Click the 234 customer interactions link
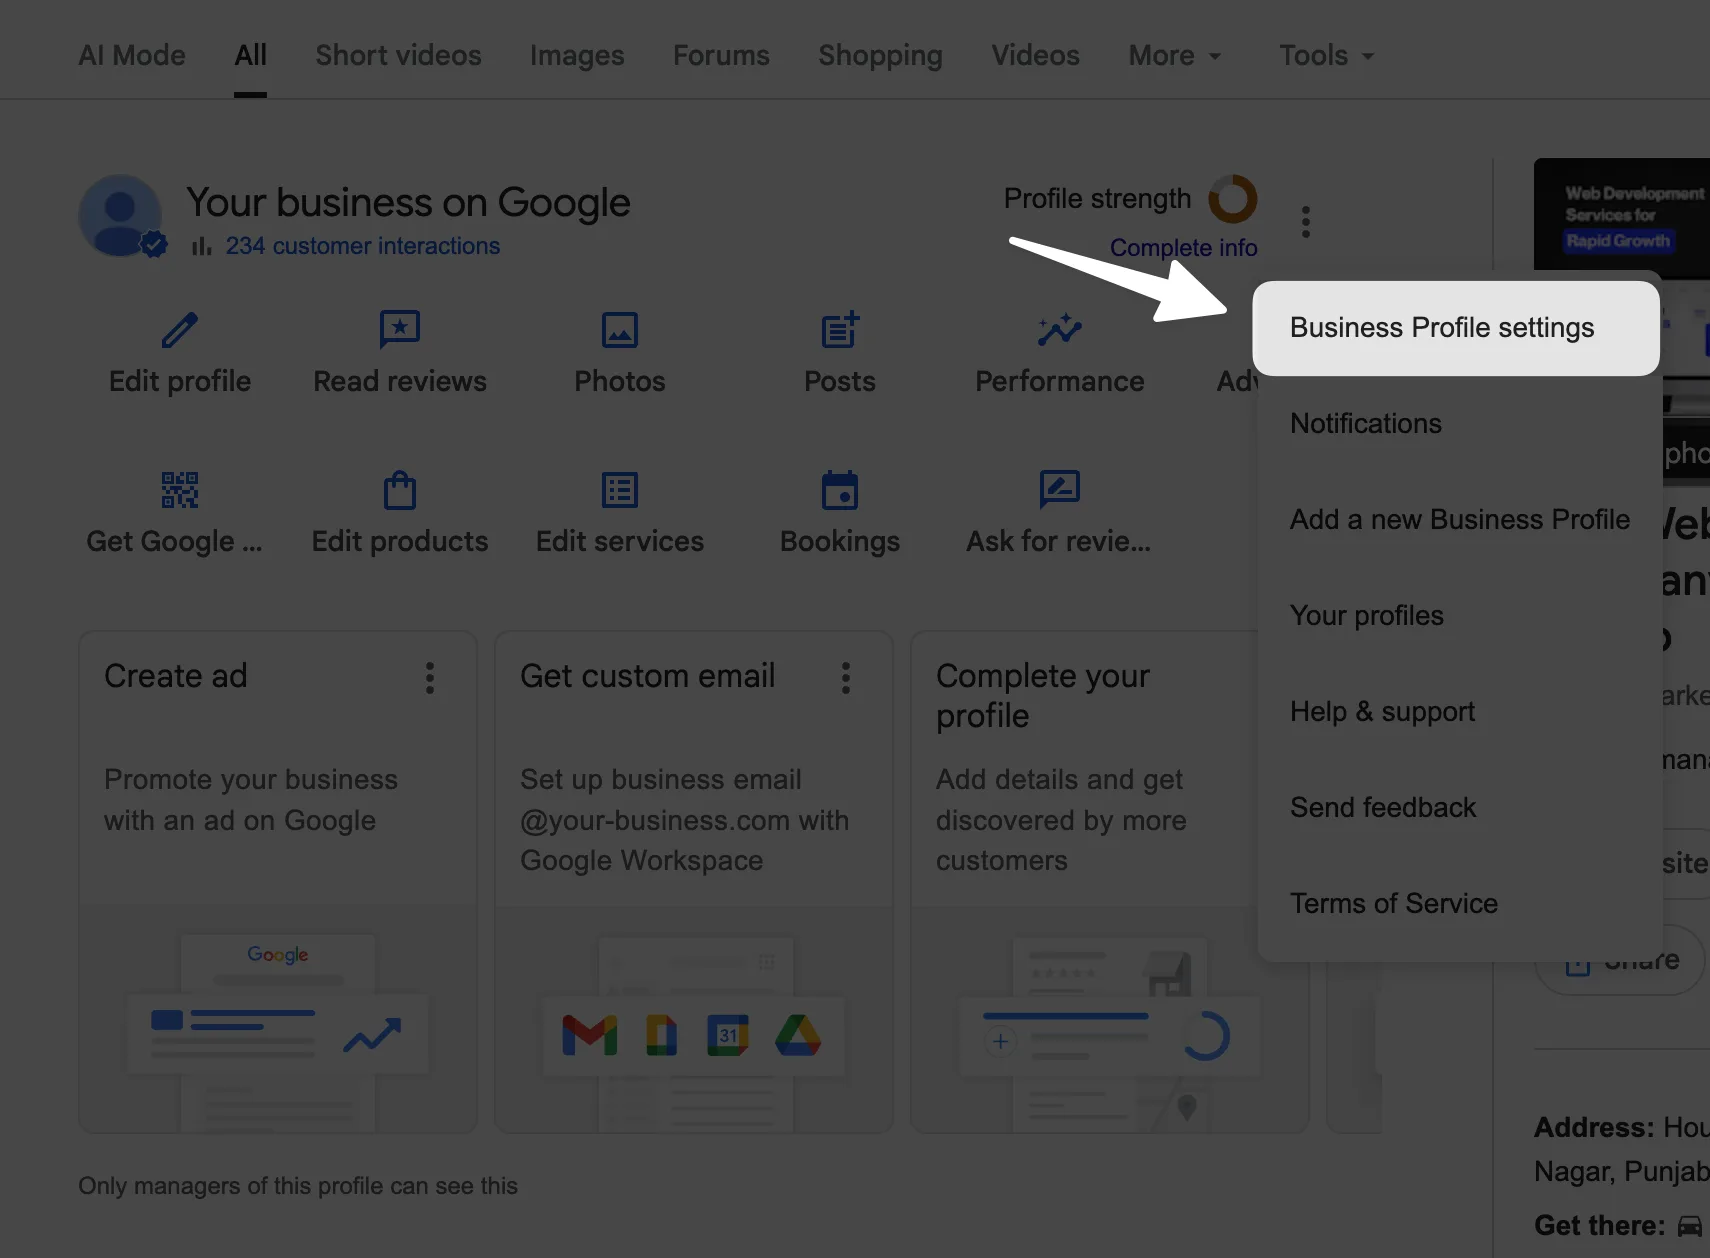The height and width of the screenshot is (1258, 1710). click(362, 246)
